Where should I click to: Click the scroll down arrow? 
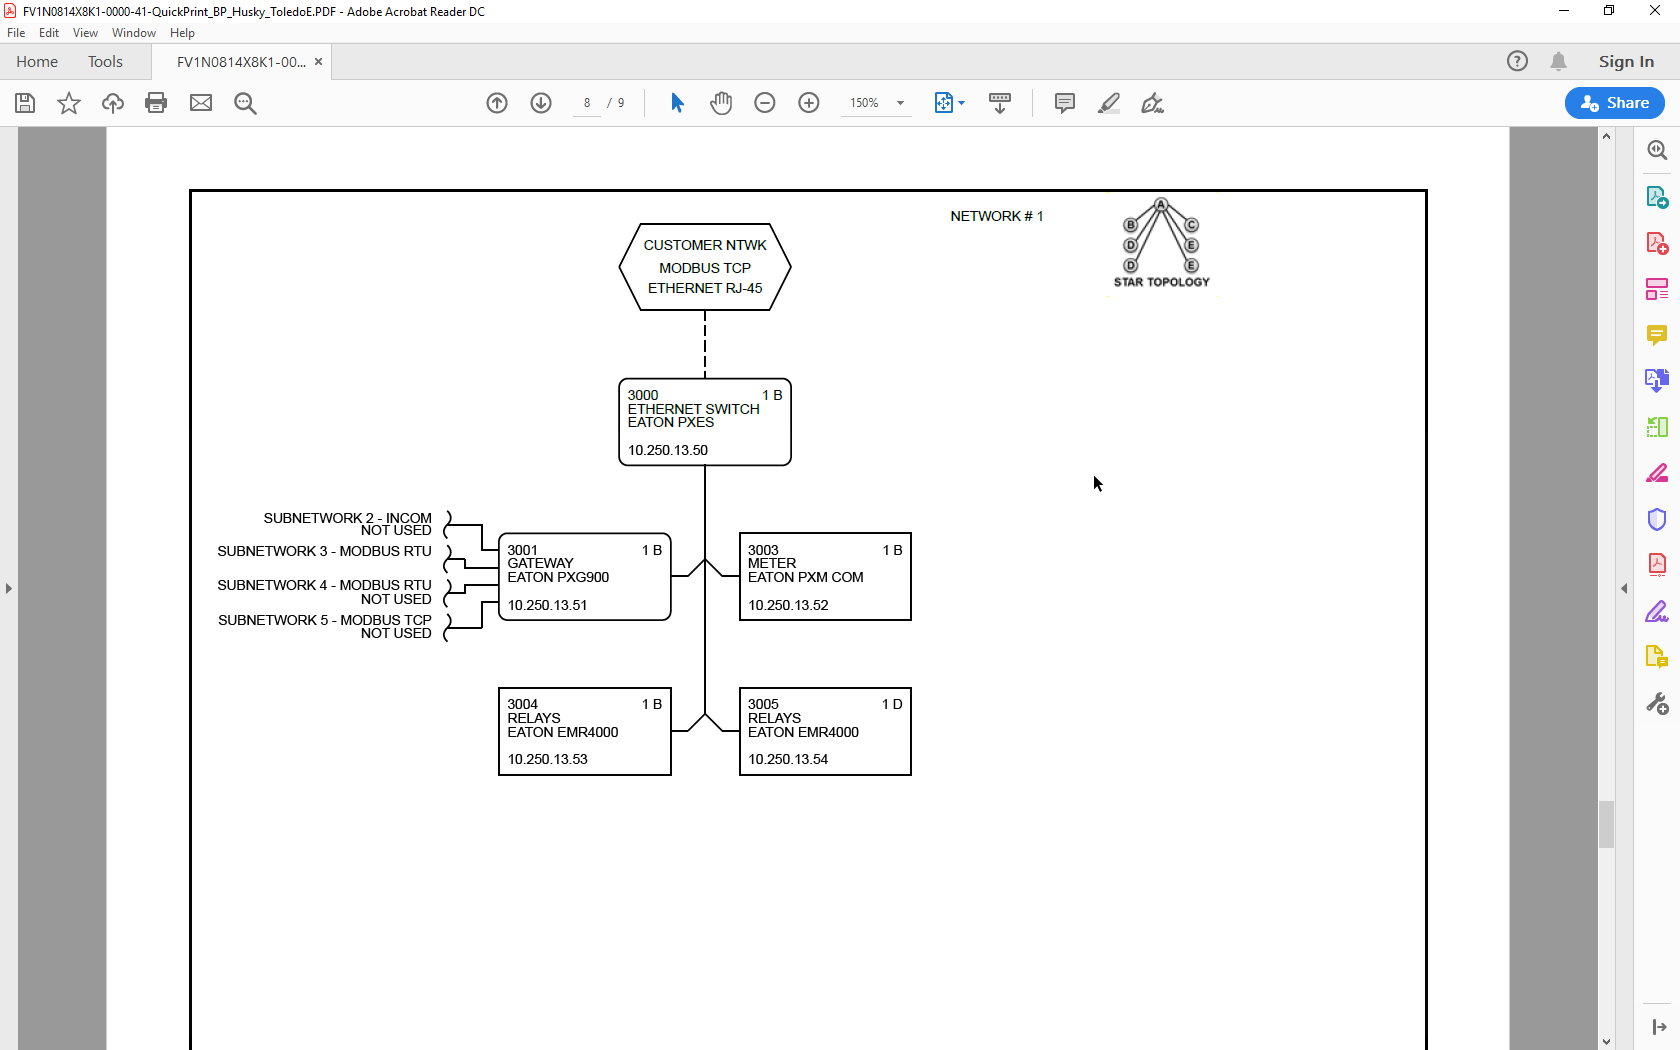1606,1041
